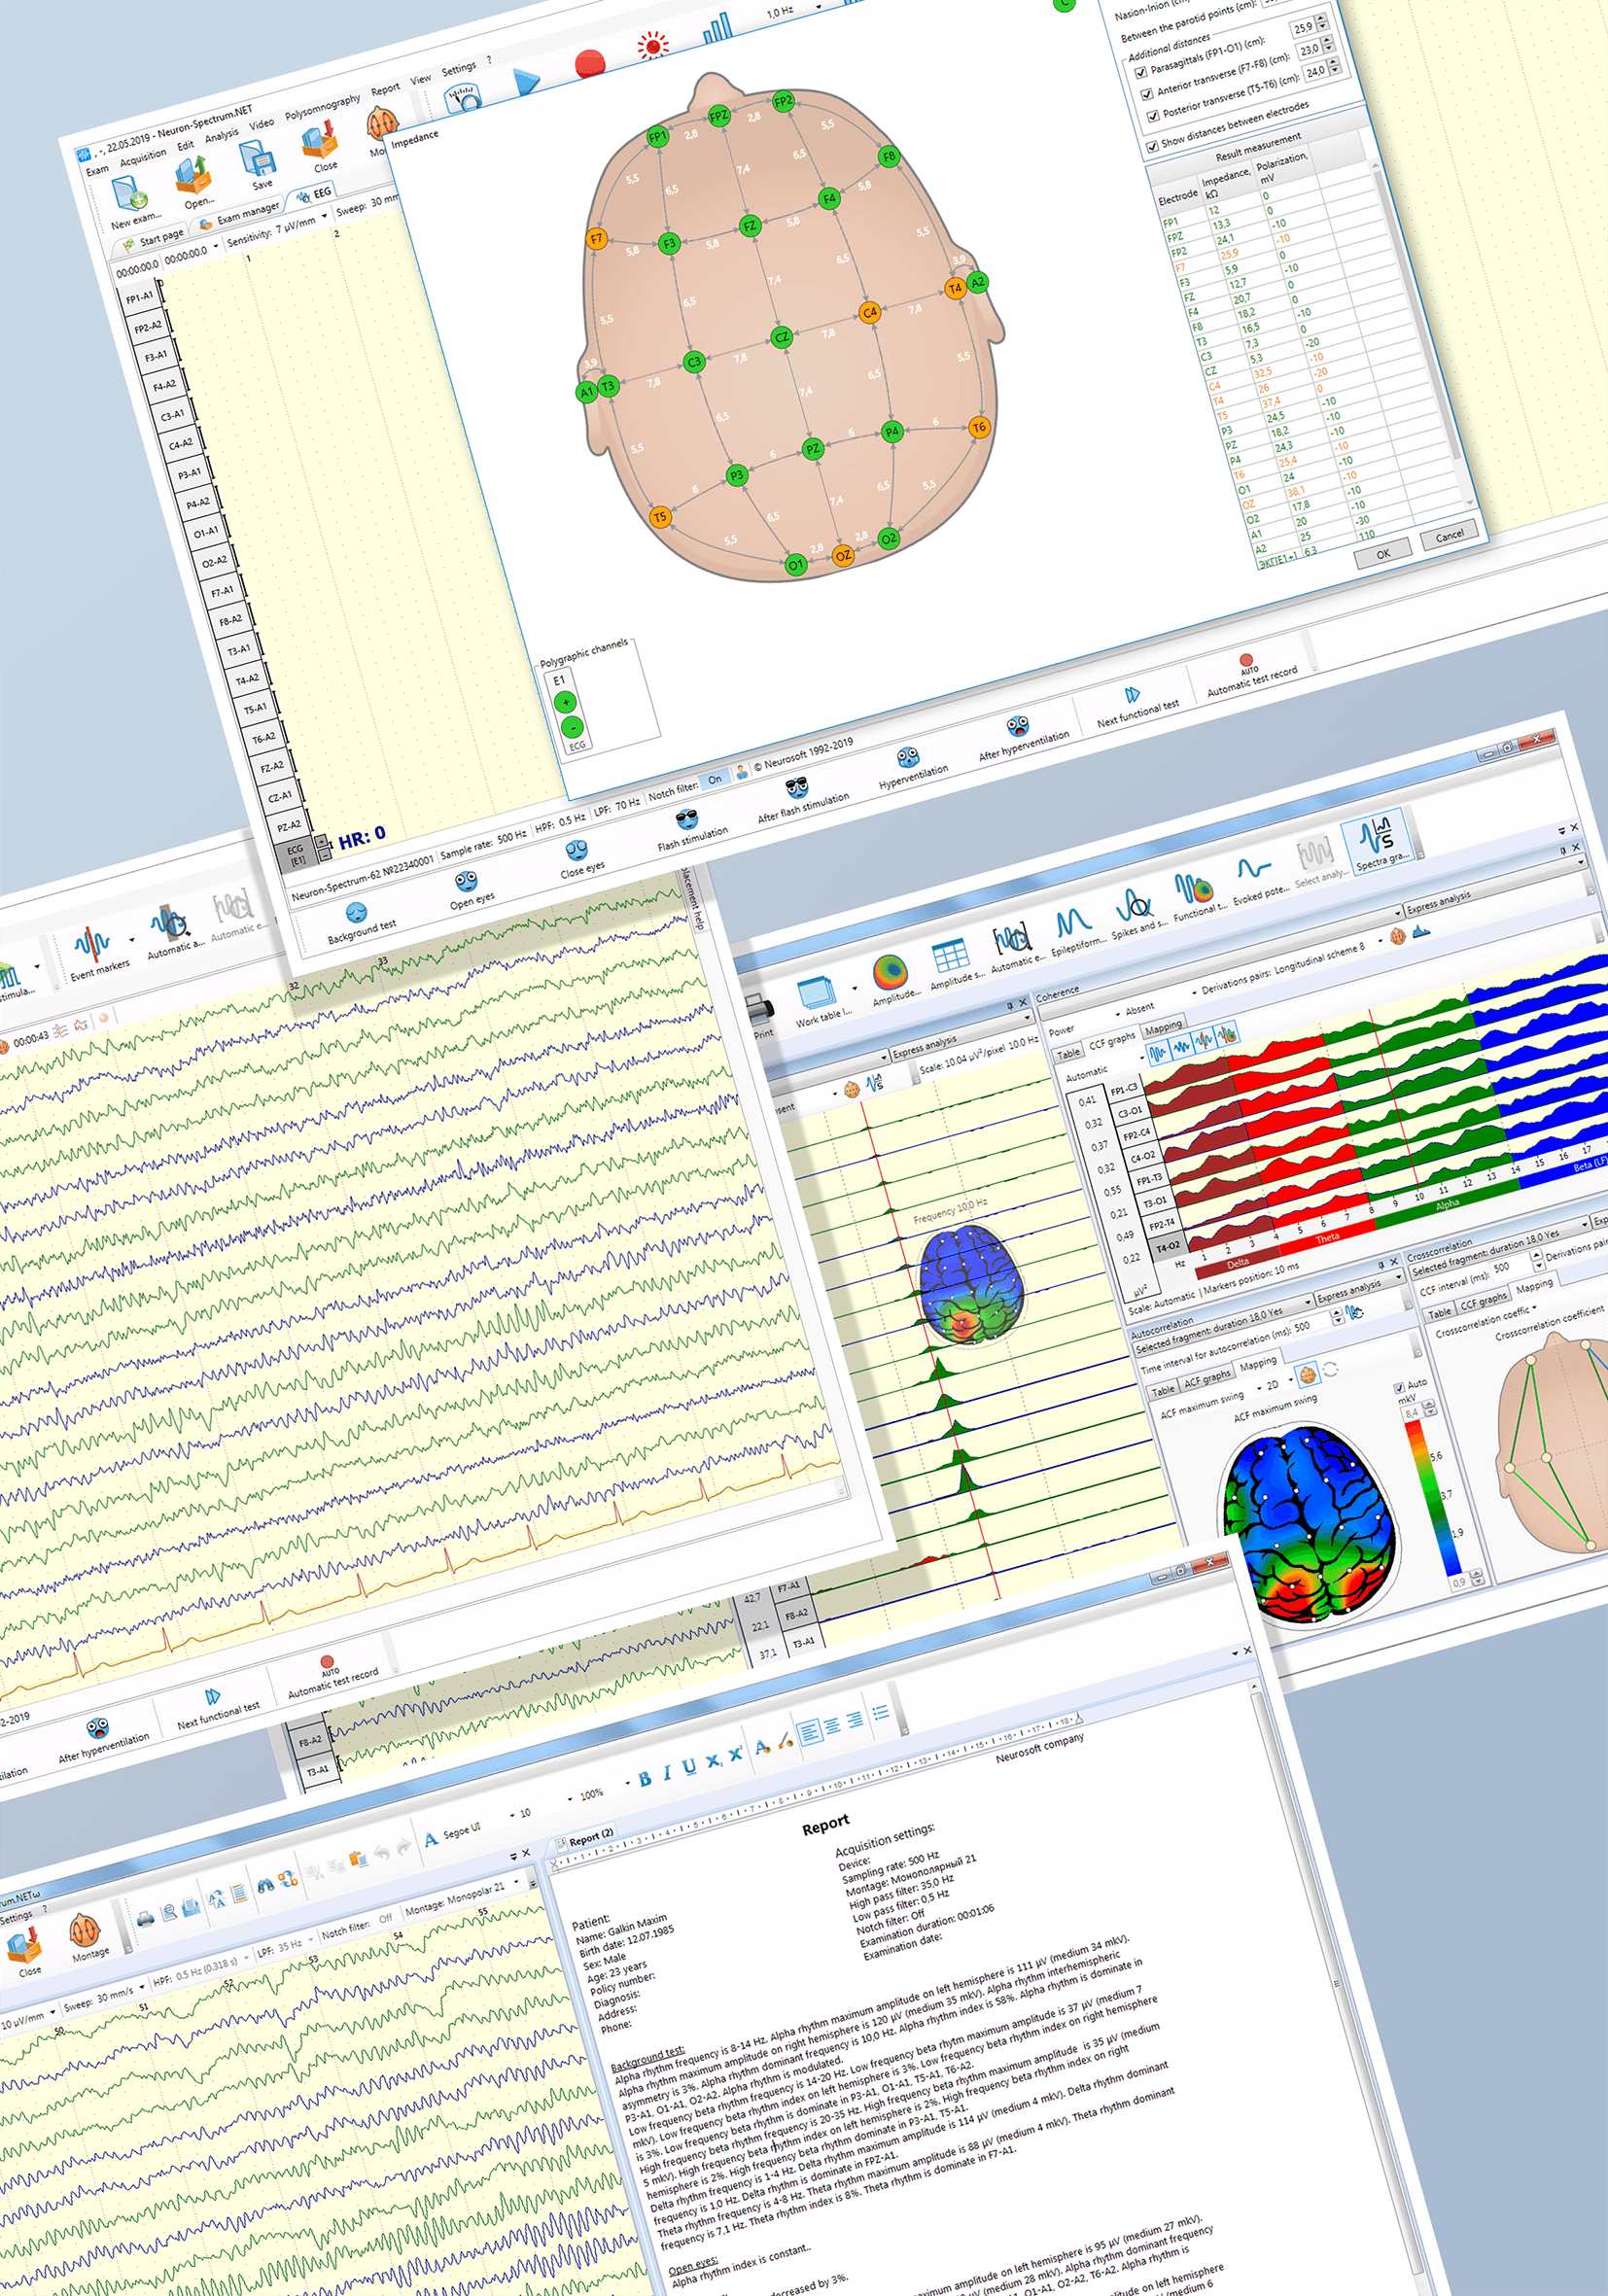1608x2296 pixels.
Task: Click the FP1 electrode on head map
Action: [x=657, y=136]
